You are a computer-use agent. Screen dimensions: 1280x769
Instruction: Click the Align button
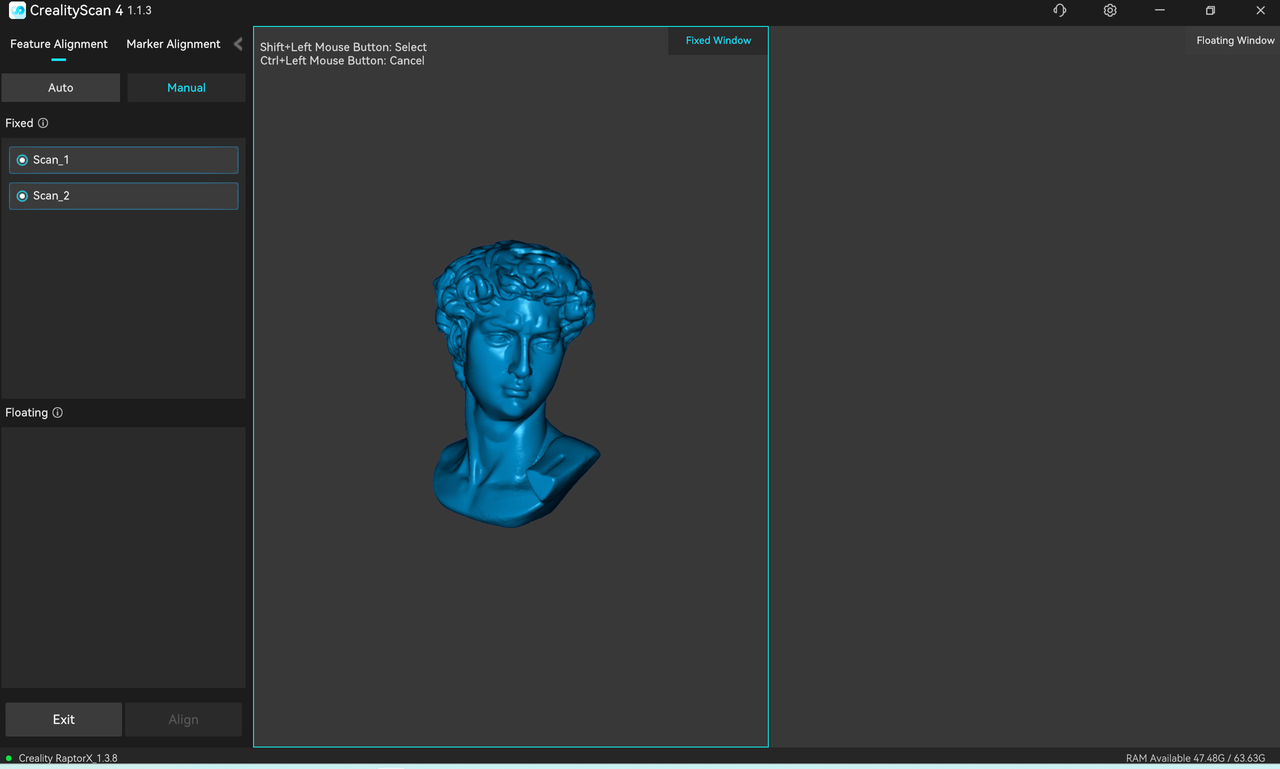click(x=183, y=719)
